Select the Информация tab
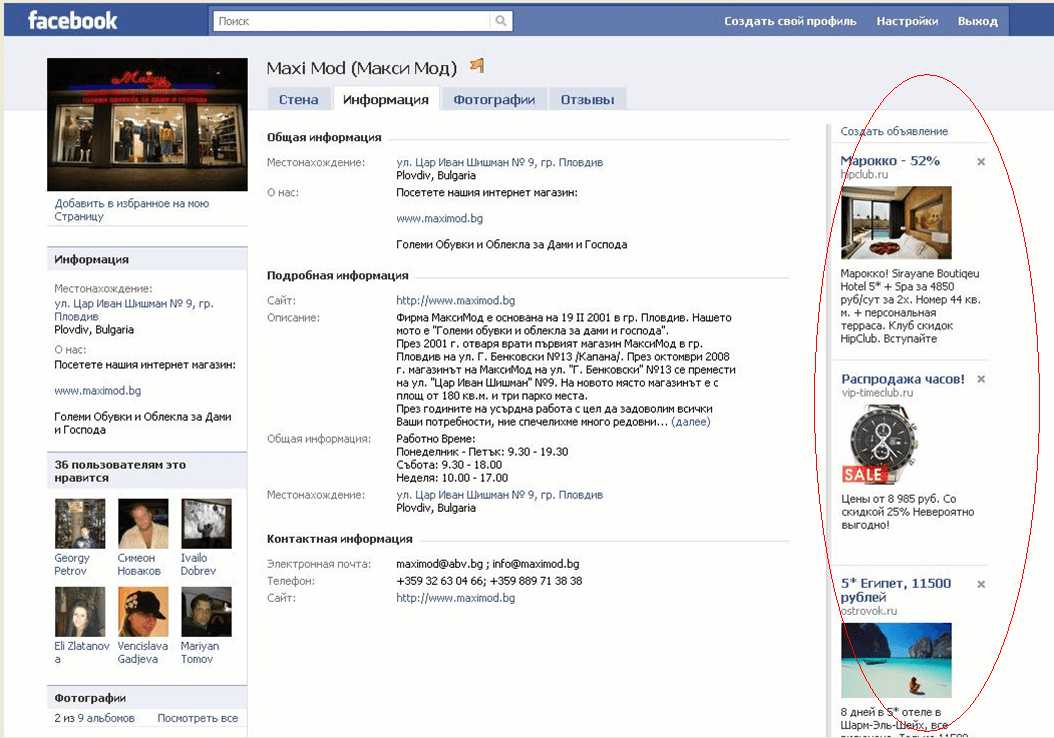Screen dimensions: 1054x738 [386, 99]
